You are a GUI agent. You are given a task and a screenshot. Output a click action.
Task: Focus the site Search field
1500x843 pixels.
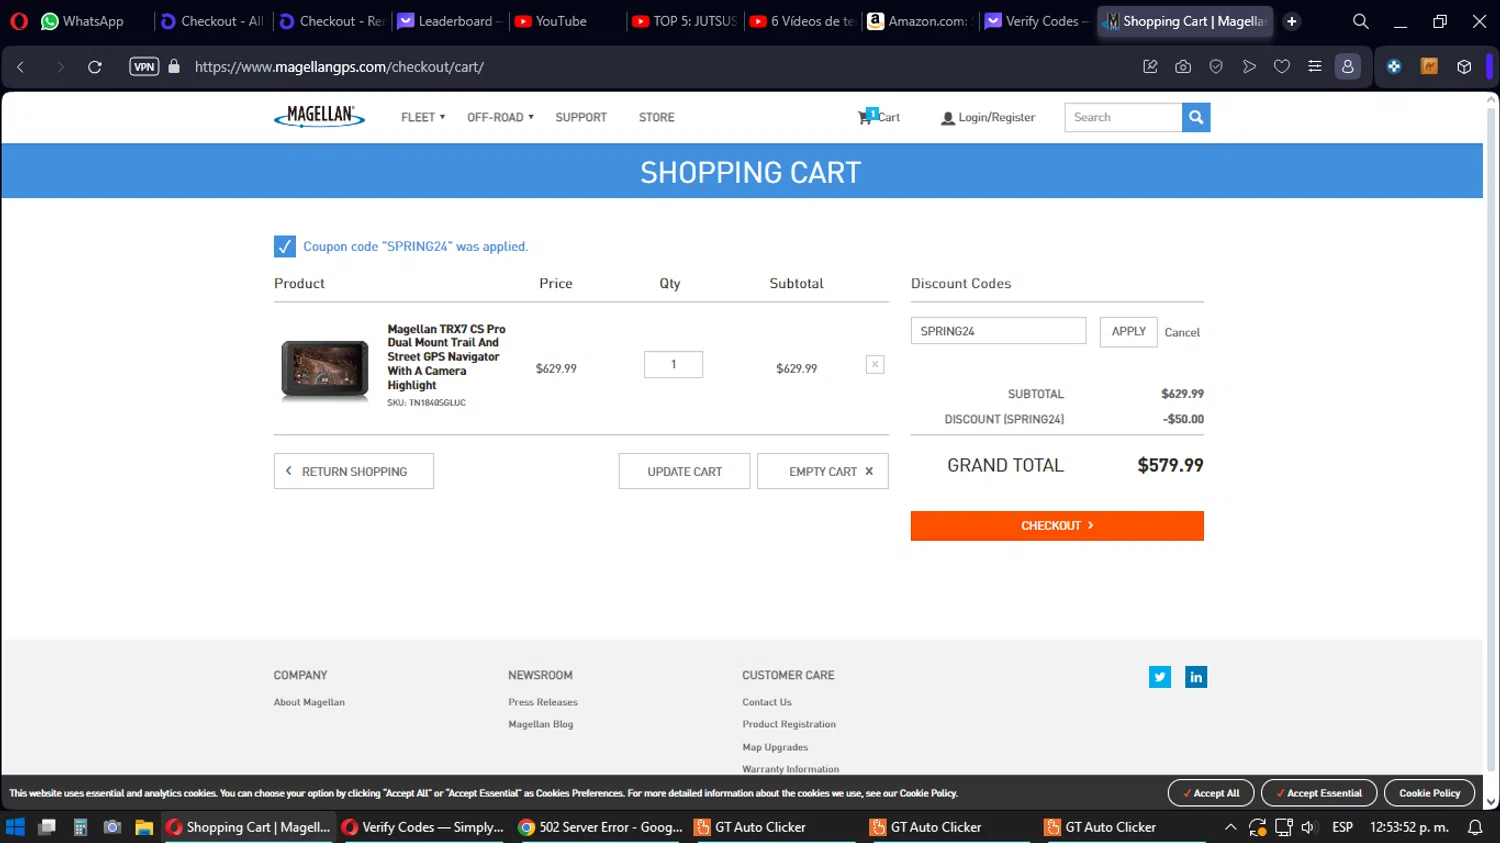pos(1123,117)
